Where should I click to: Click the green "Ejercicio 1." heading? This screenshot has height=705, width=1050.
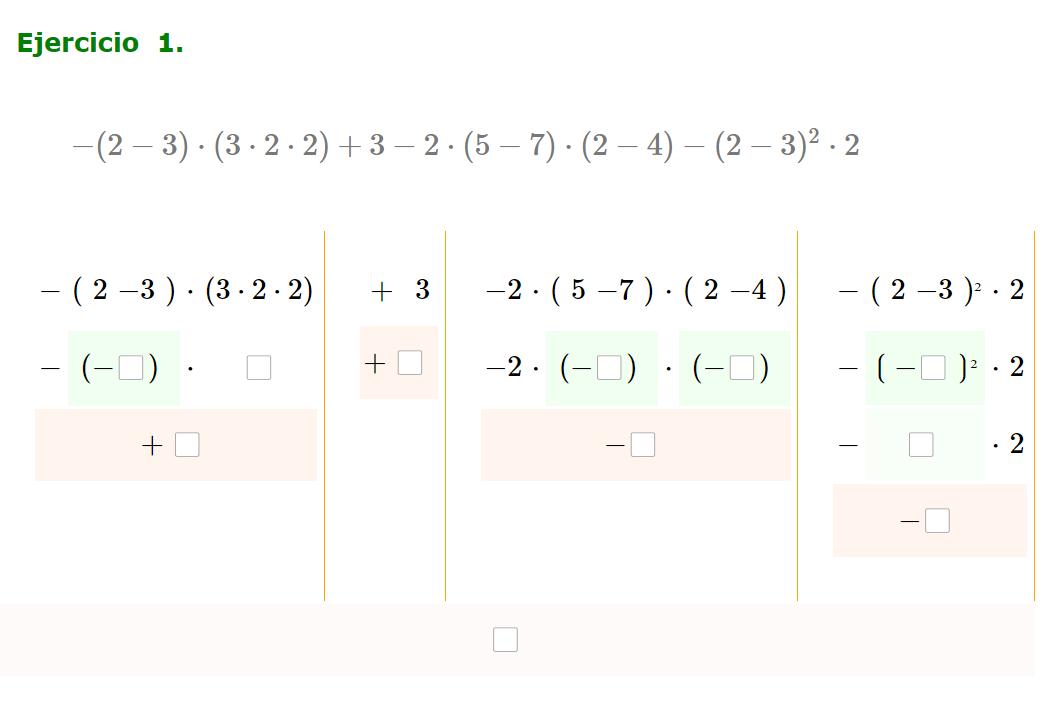pyautogui.click(x=100, y=44)
